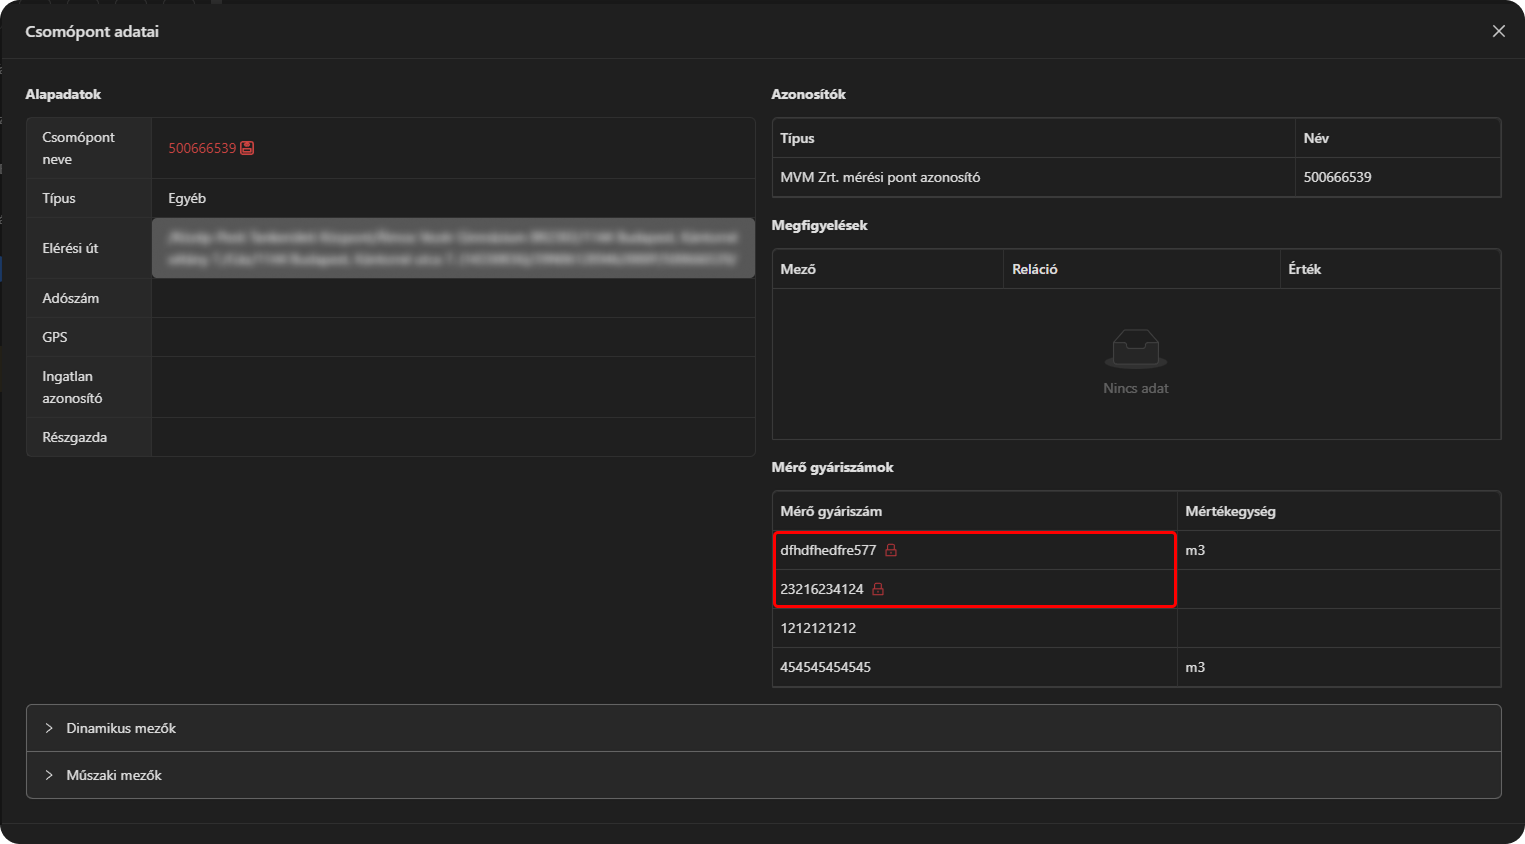
Task: Click the blurred Elérési út value
Action: coord(453,248)
